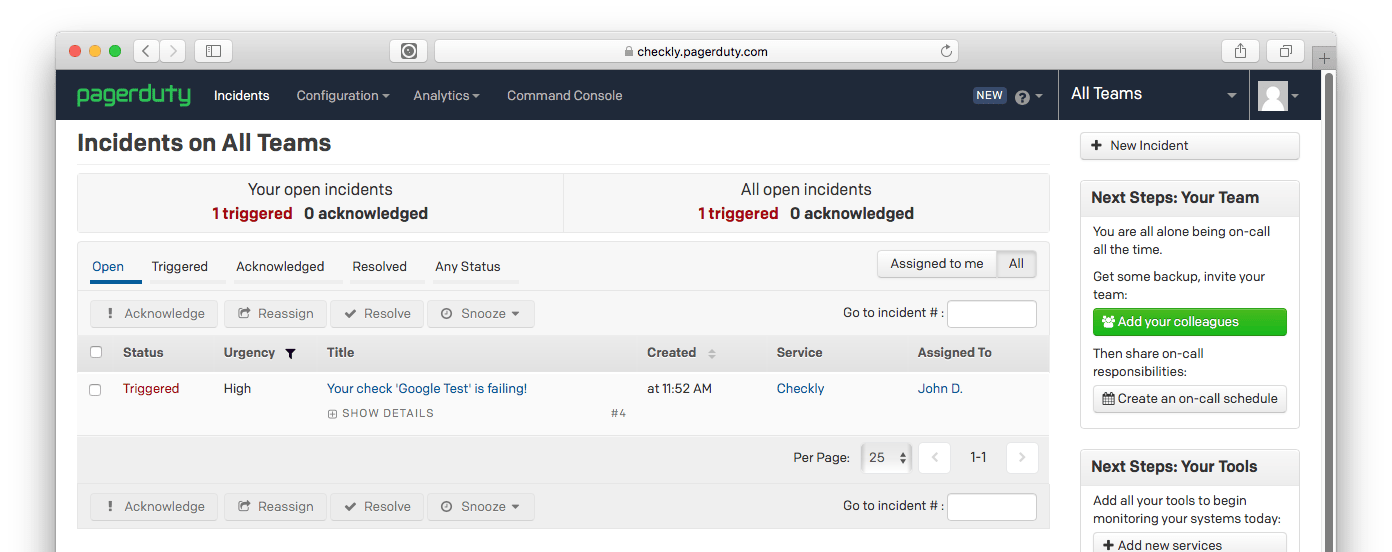The image size is (1392, 552).
Task: Focus the top Go to incident # field
Action: click(992, 314)
